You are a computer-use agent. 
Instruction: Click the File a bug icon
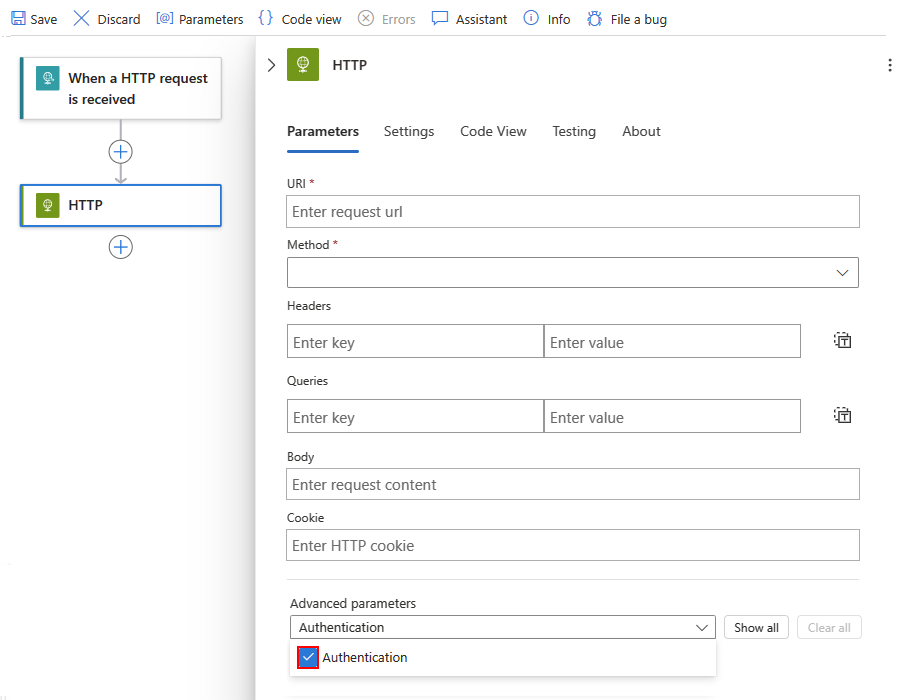(x=594, y=19)
